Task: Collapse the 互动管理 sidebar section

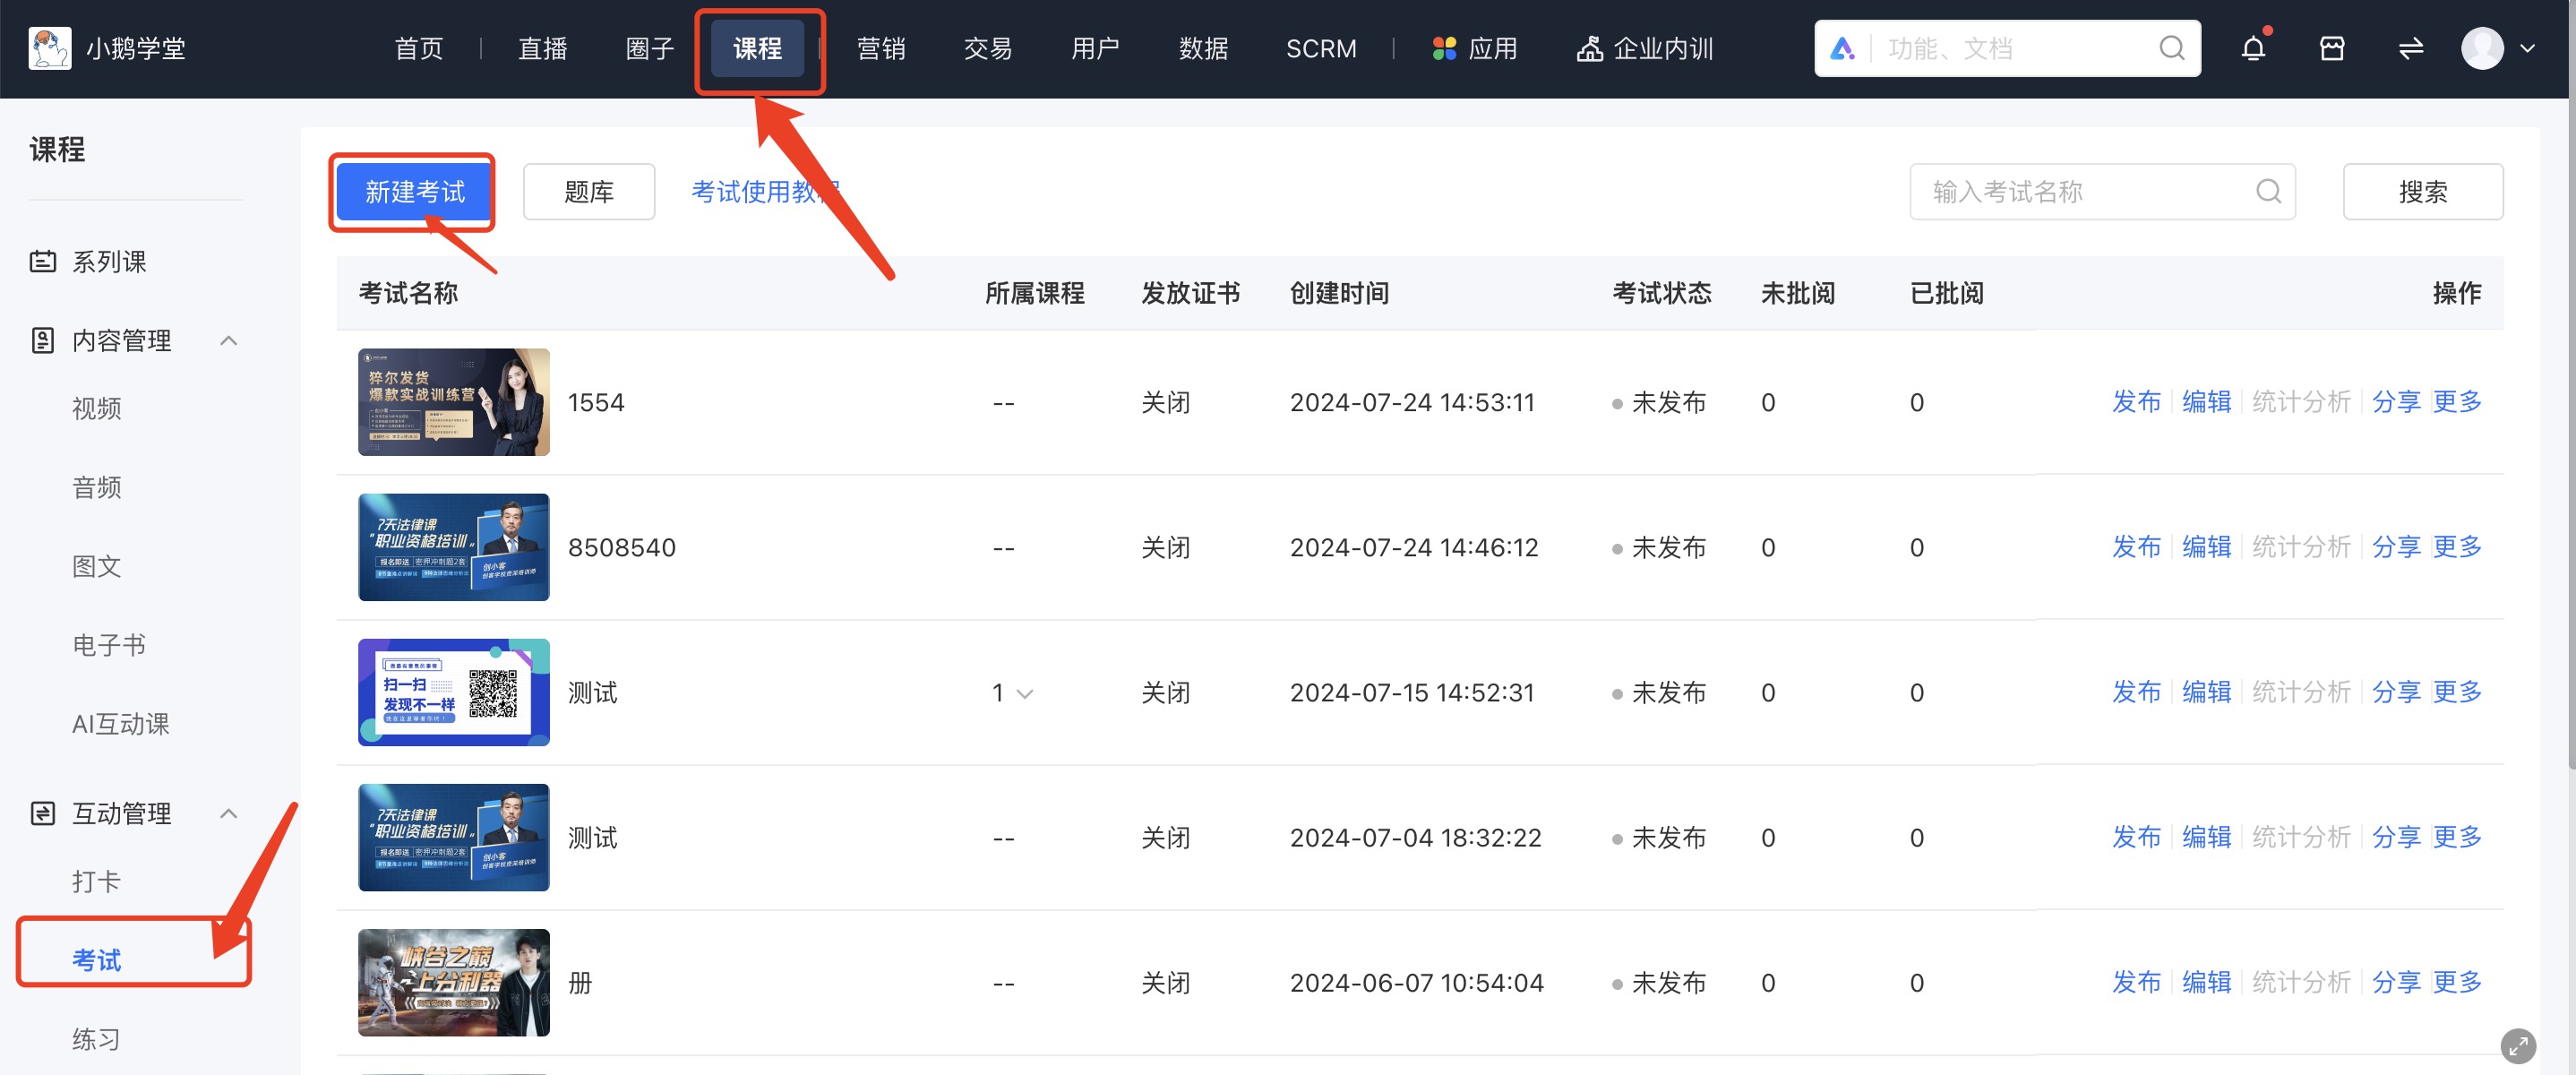Action: coord(229,813)
